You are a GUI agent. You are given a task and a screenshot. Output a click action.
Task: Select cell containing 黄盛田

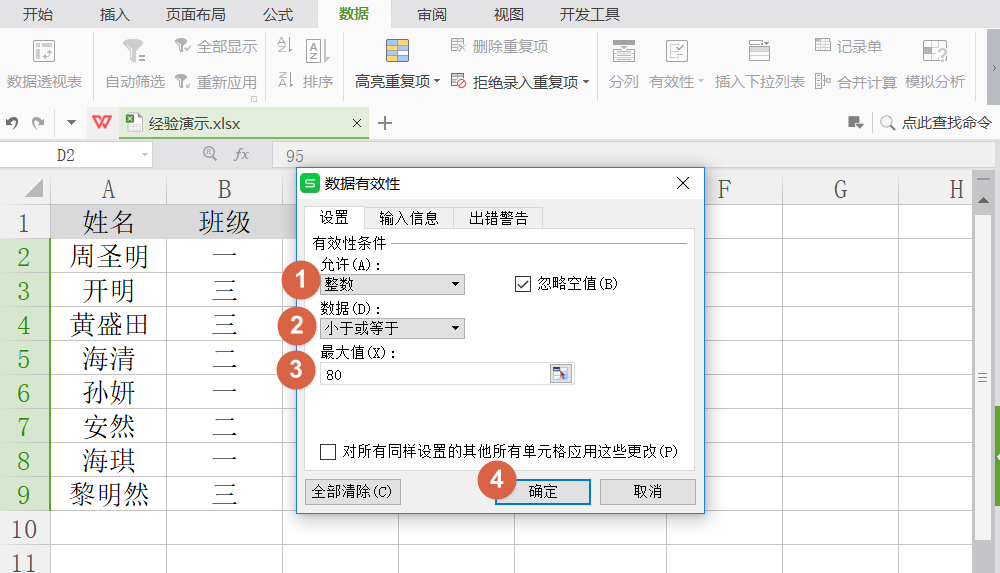pyautogui.click(x=108, y=324)
